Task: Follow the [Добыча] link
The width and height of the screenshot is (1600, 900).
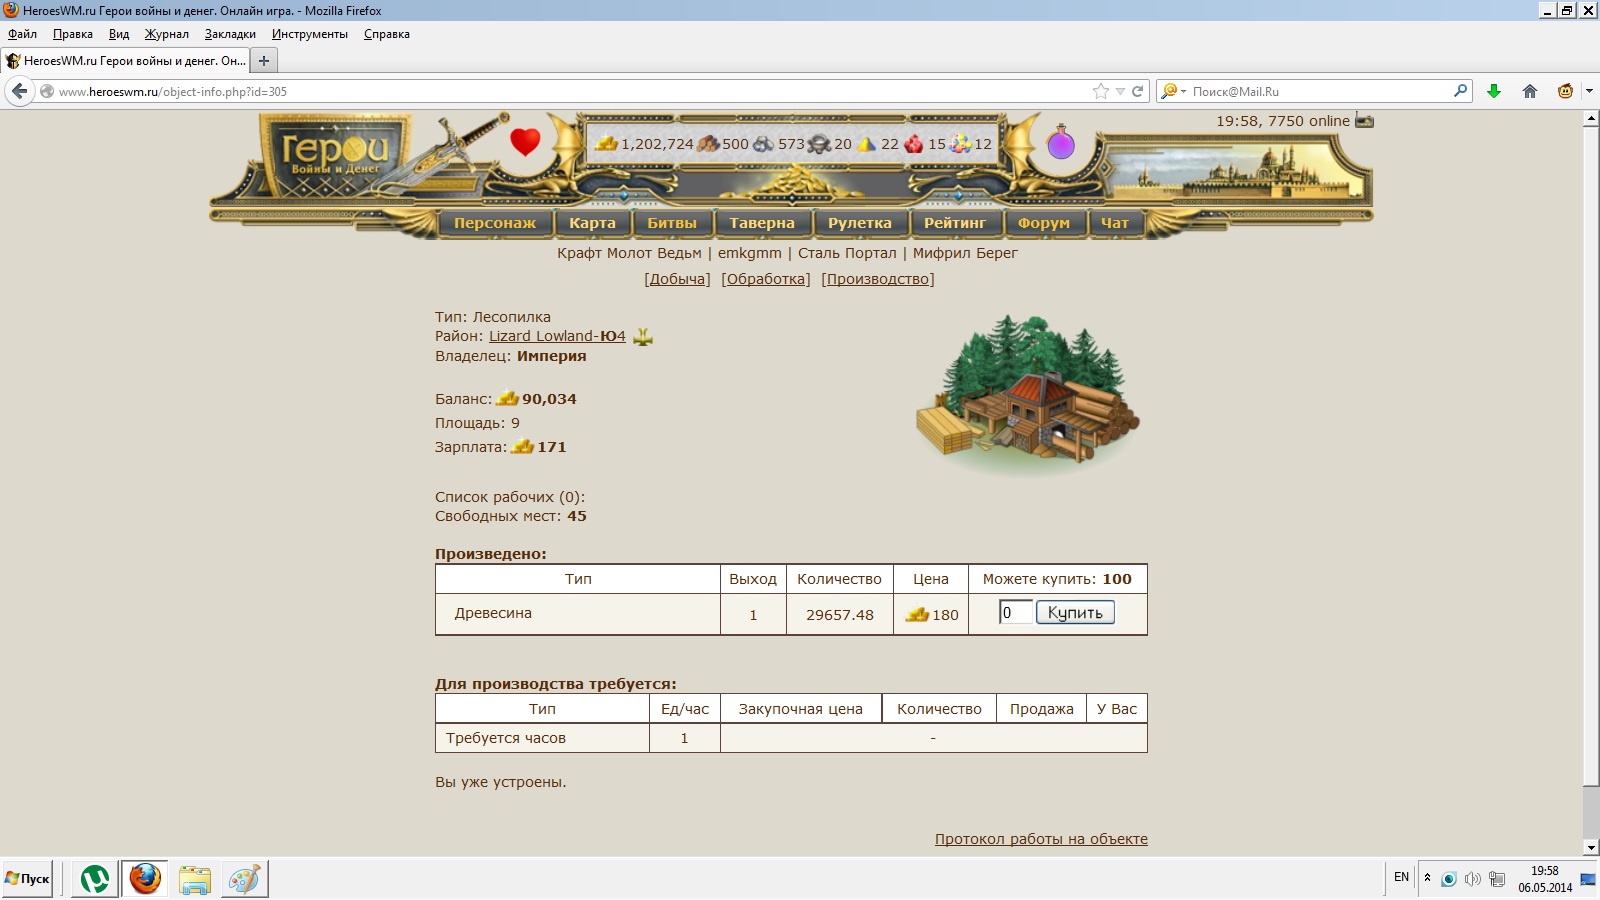Action: coord(677,279)
